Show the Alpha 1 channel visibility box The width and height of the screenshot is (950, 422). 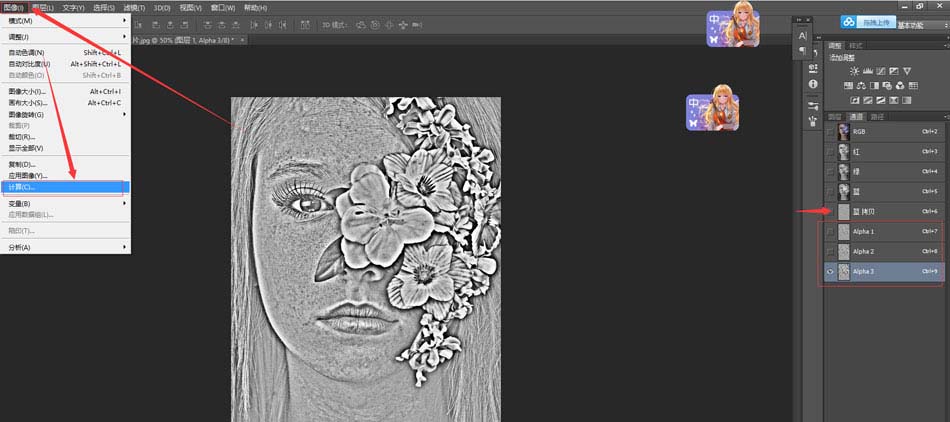[831, 231]
